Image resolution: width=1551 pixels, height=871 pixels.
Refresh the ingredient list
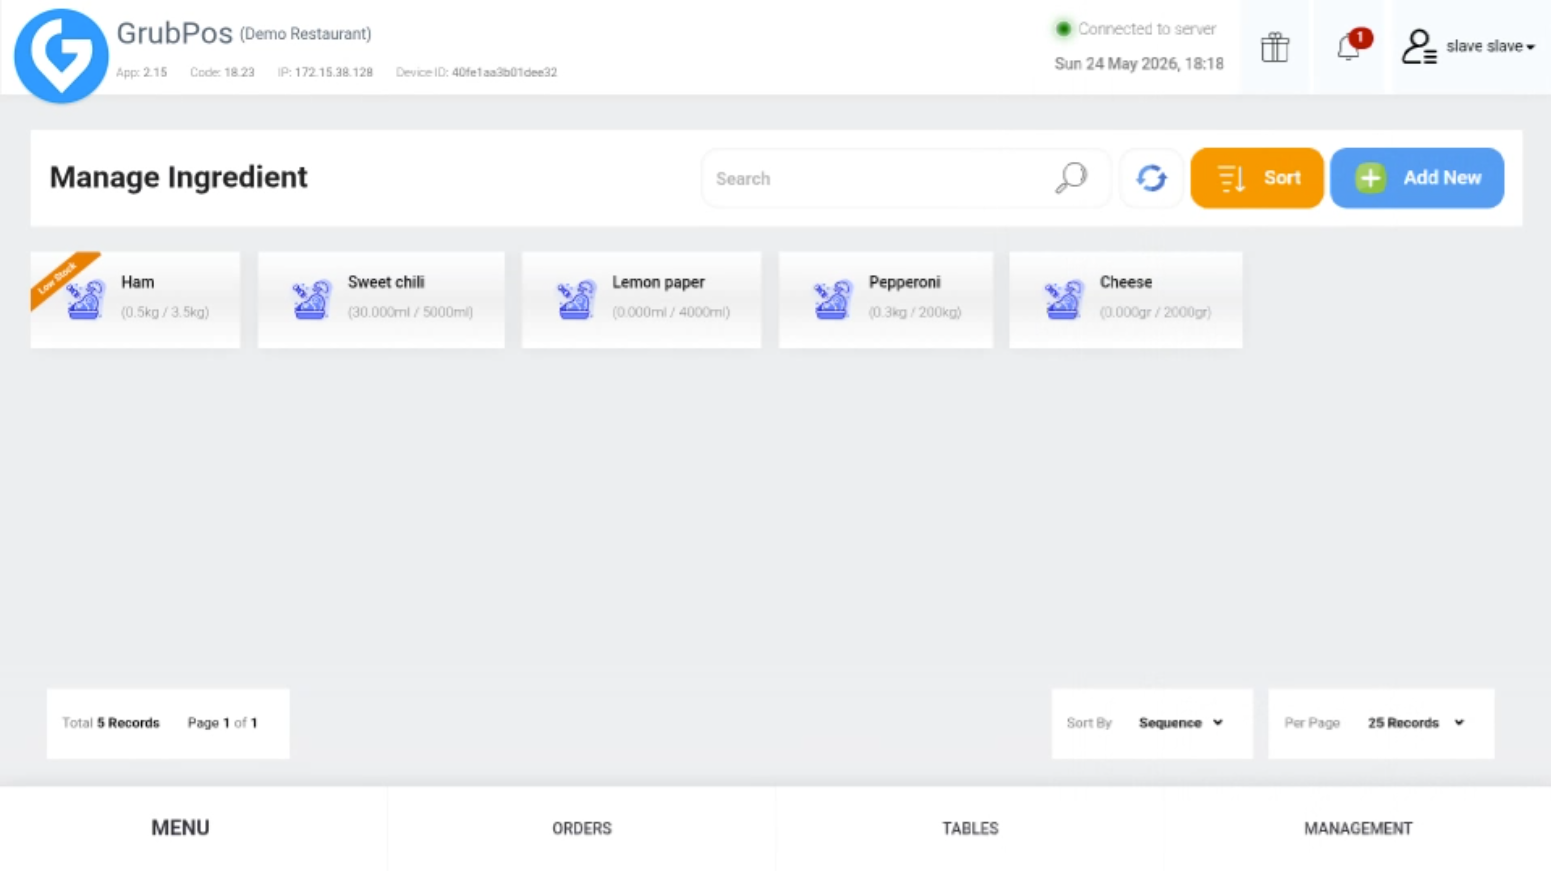click(x=1151, y=178)
